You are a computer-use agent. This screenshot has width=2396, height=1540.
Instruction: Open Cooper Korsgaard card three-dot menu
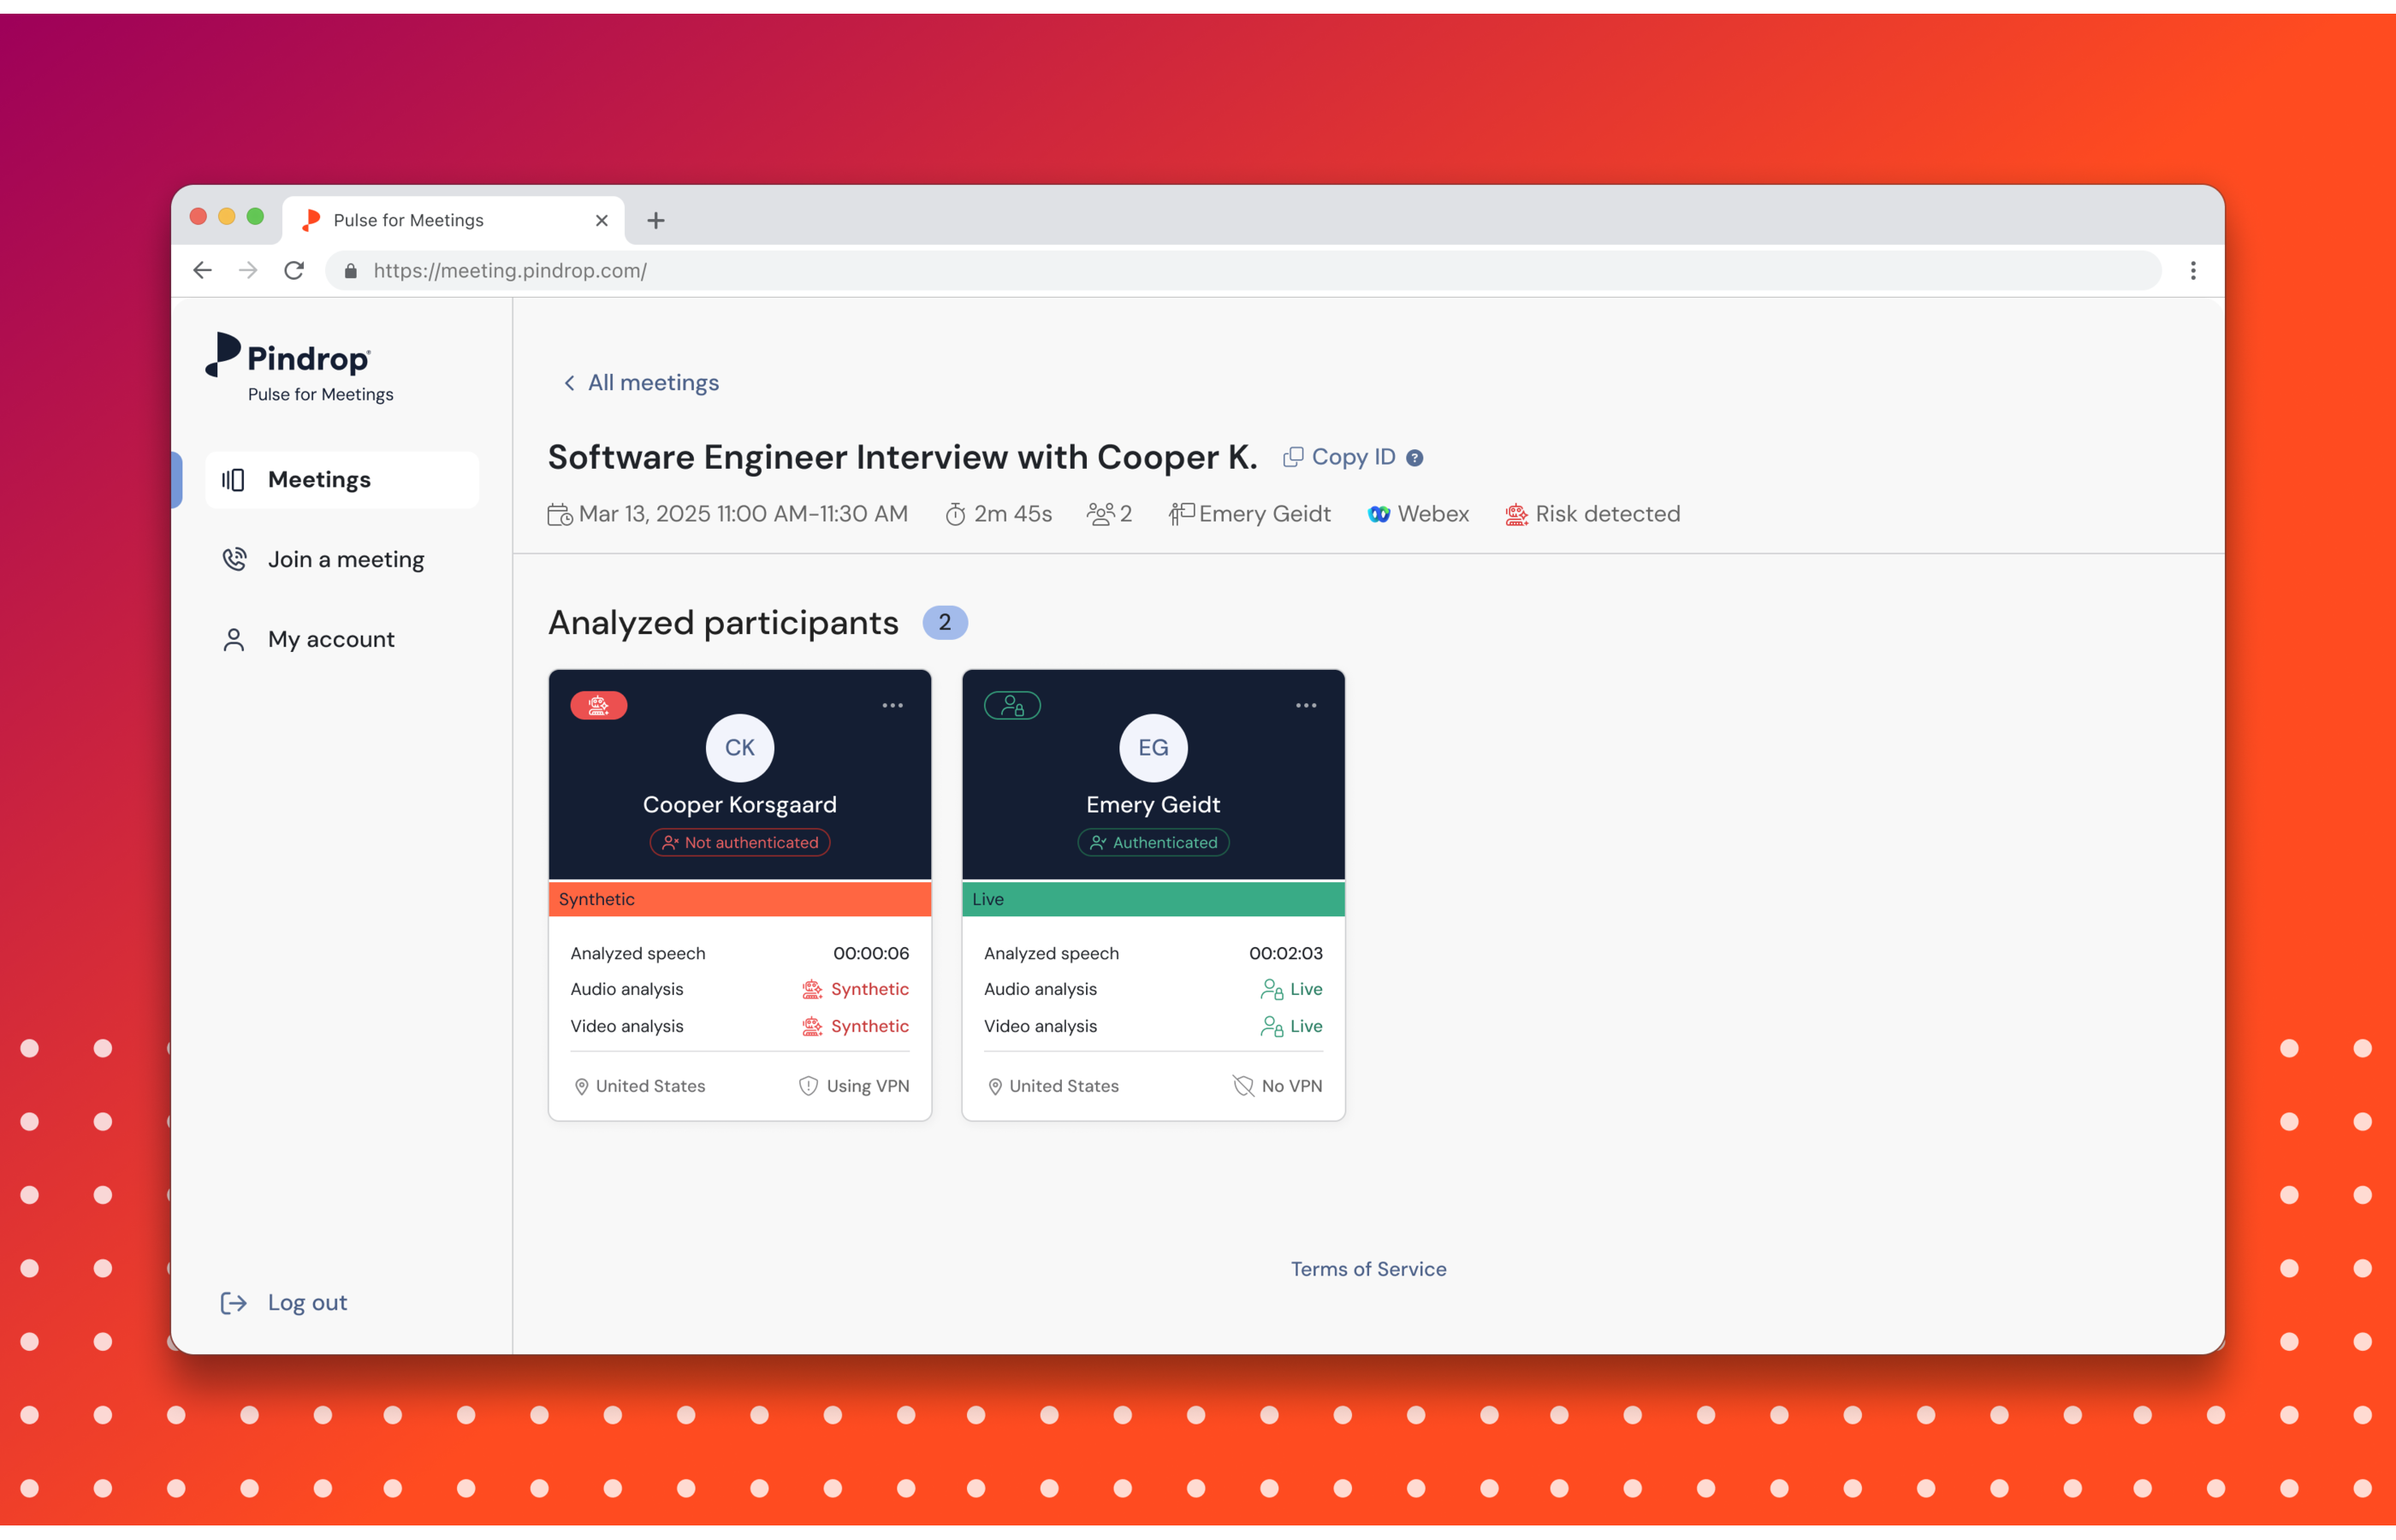click(x=892, y=706)
